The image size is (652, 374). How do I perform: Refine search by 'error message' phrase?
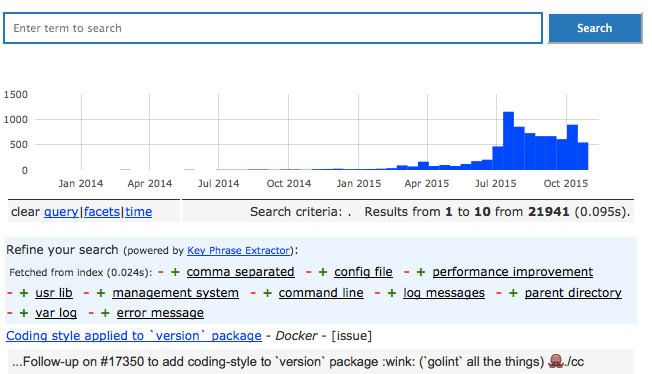click(160, 313)
